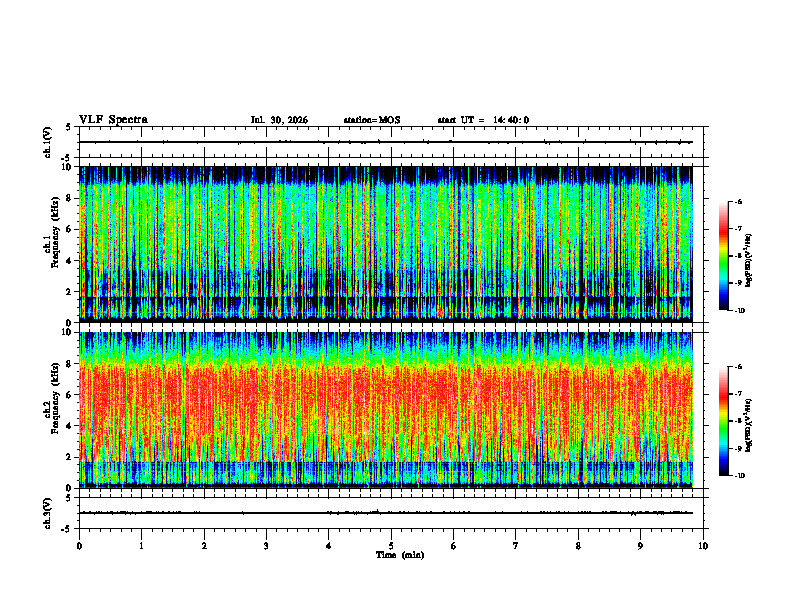Click the ch.3 voltage waveform trace

[386, 513]
